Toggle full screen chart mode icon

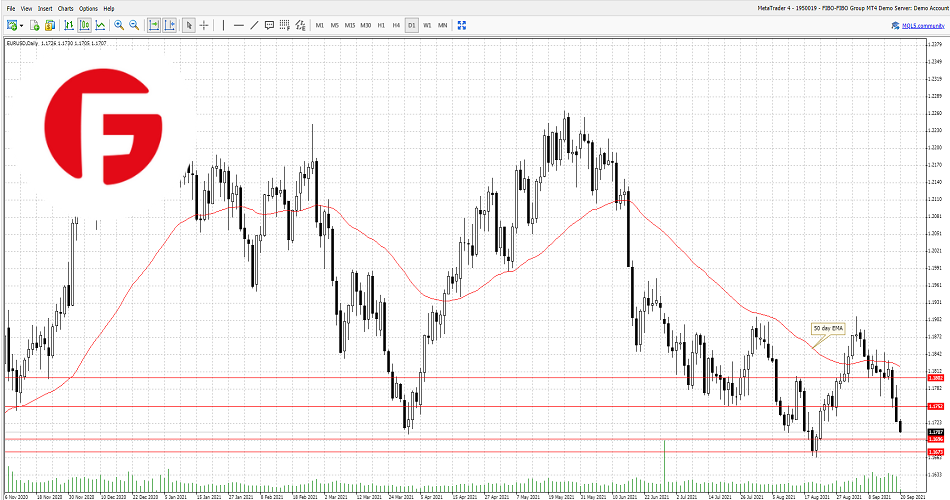click(462, 25)
